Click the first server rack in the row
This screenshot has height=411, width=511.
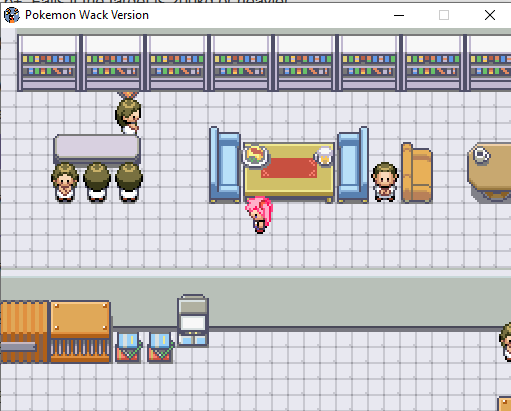(49, 63)
